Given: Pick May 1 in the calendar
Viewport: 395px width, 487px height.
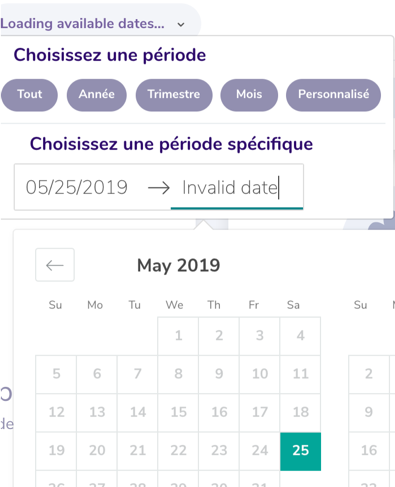Looking at the screenshot, I should (x=178, y=336).
